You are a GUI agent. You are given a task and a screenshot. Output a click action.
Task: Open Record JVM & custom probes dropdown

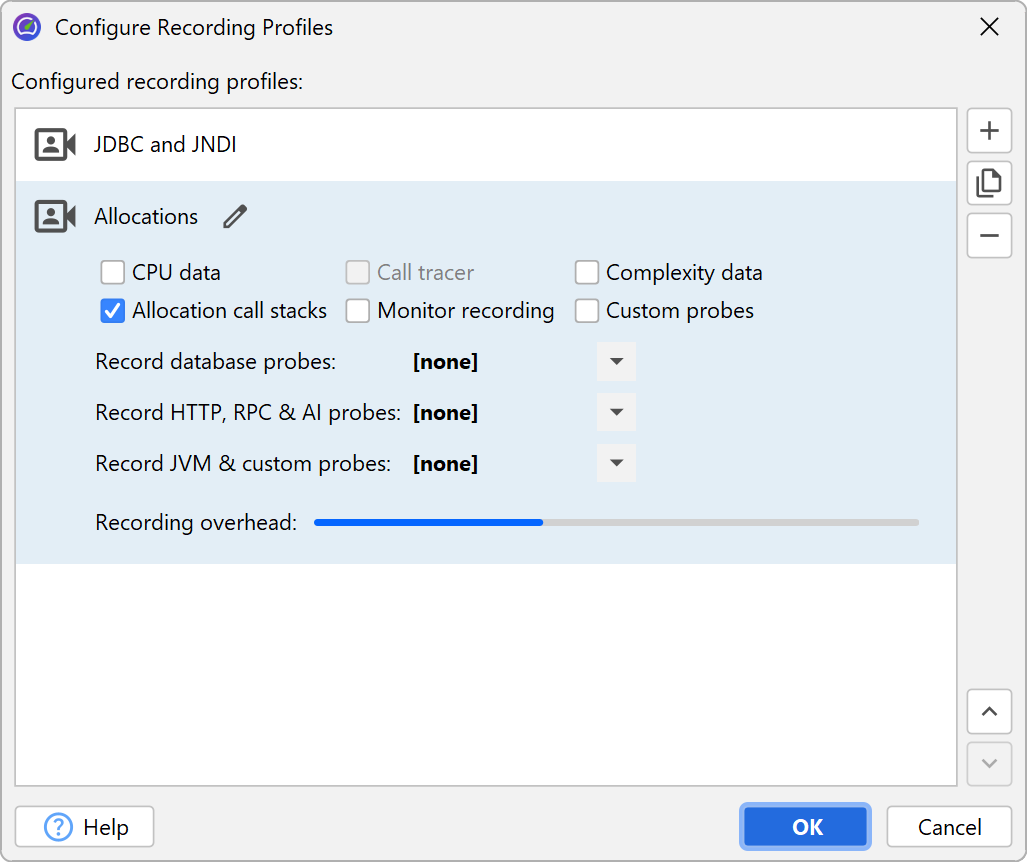point(616,464)
